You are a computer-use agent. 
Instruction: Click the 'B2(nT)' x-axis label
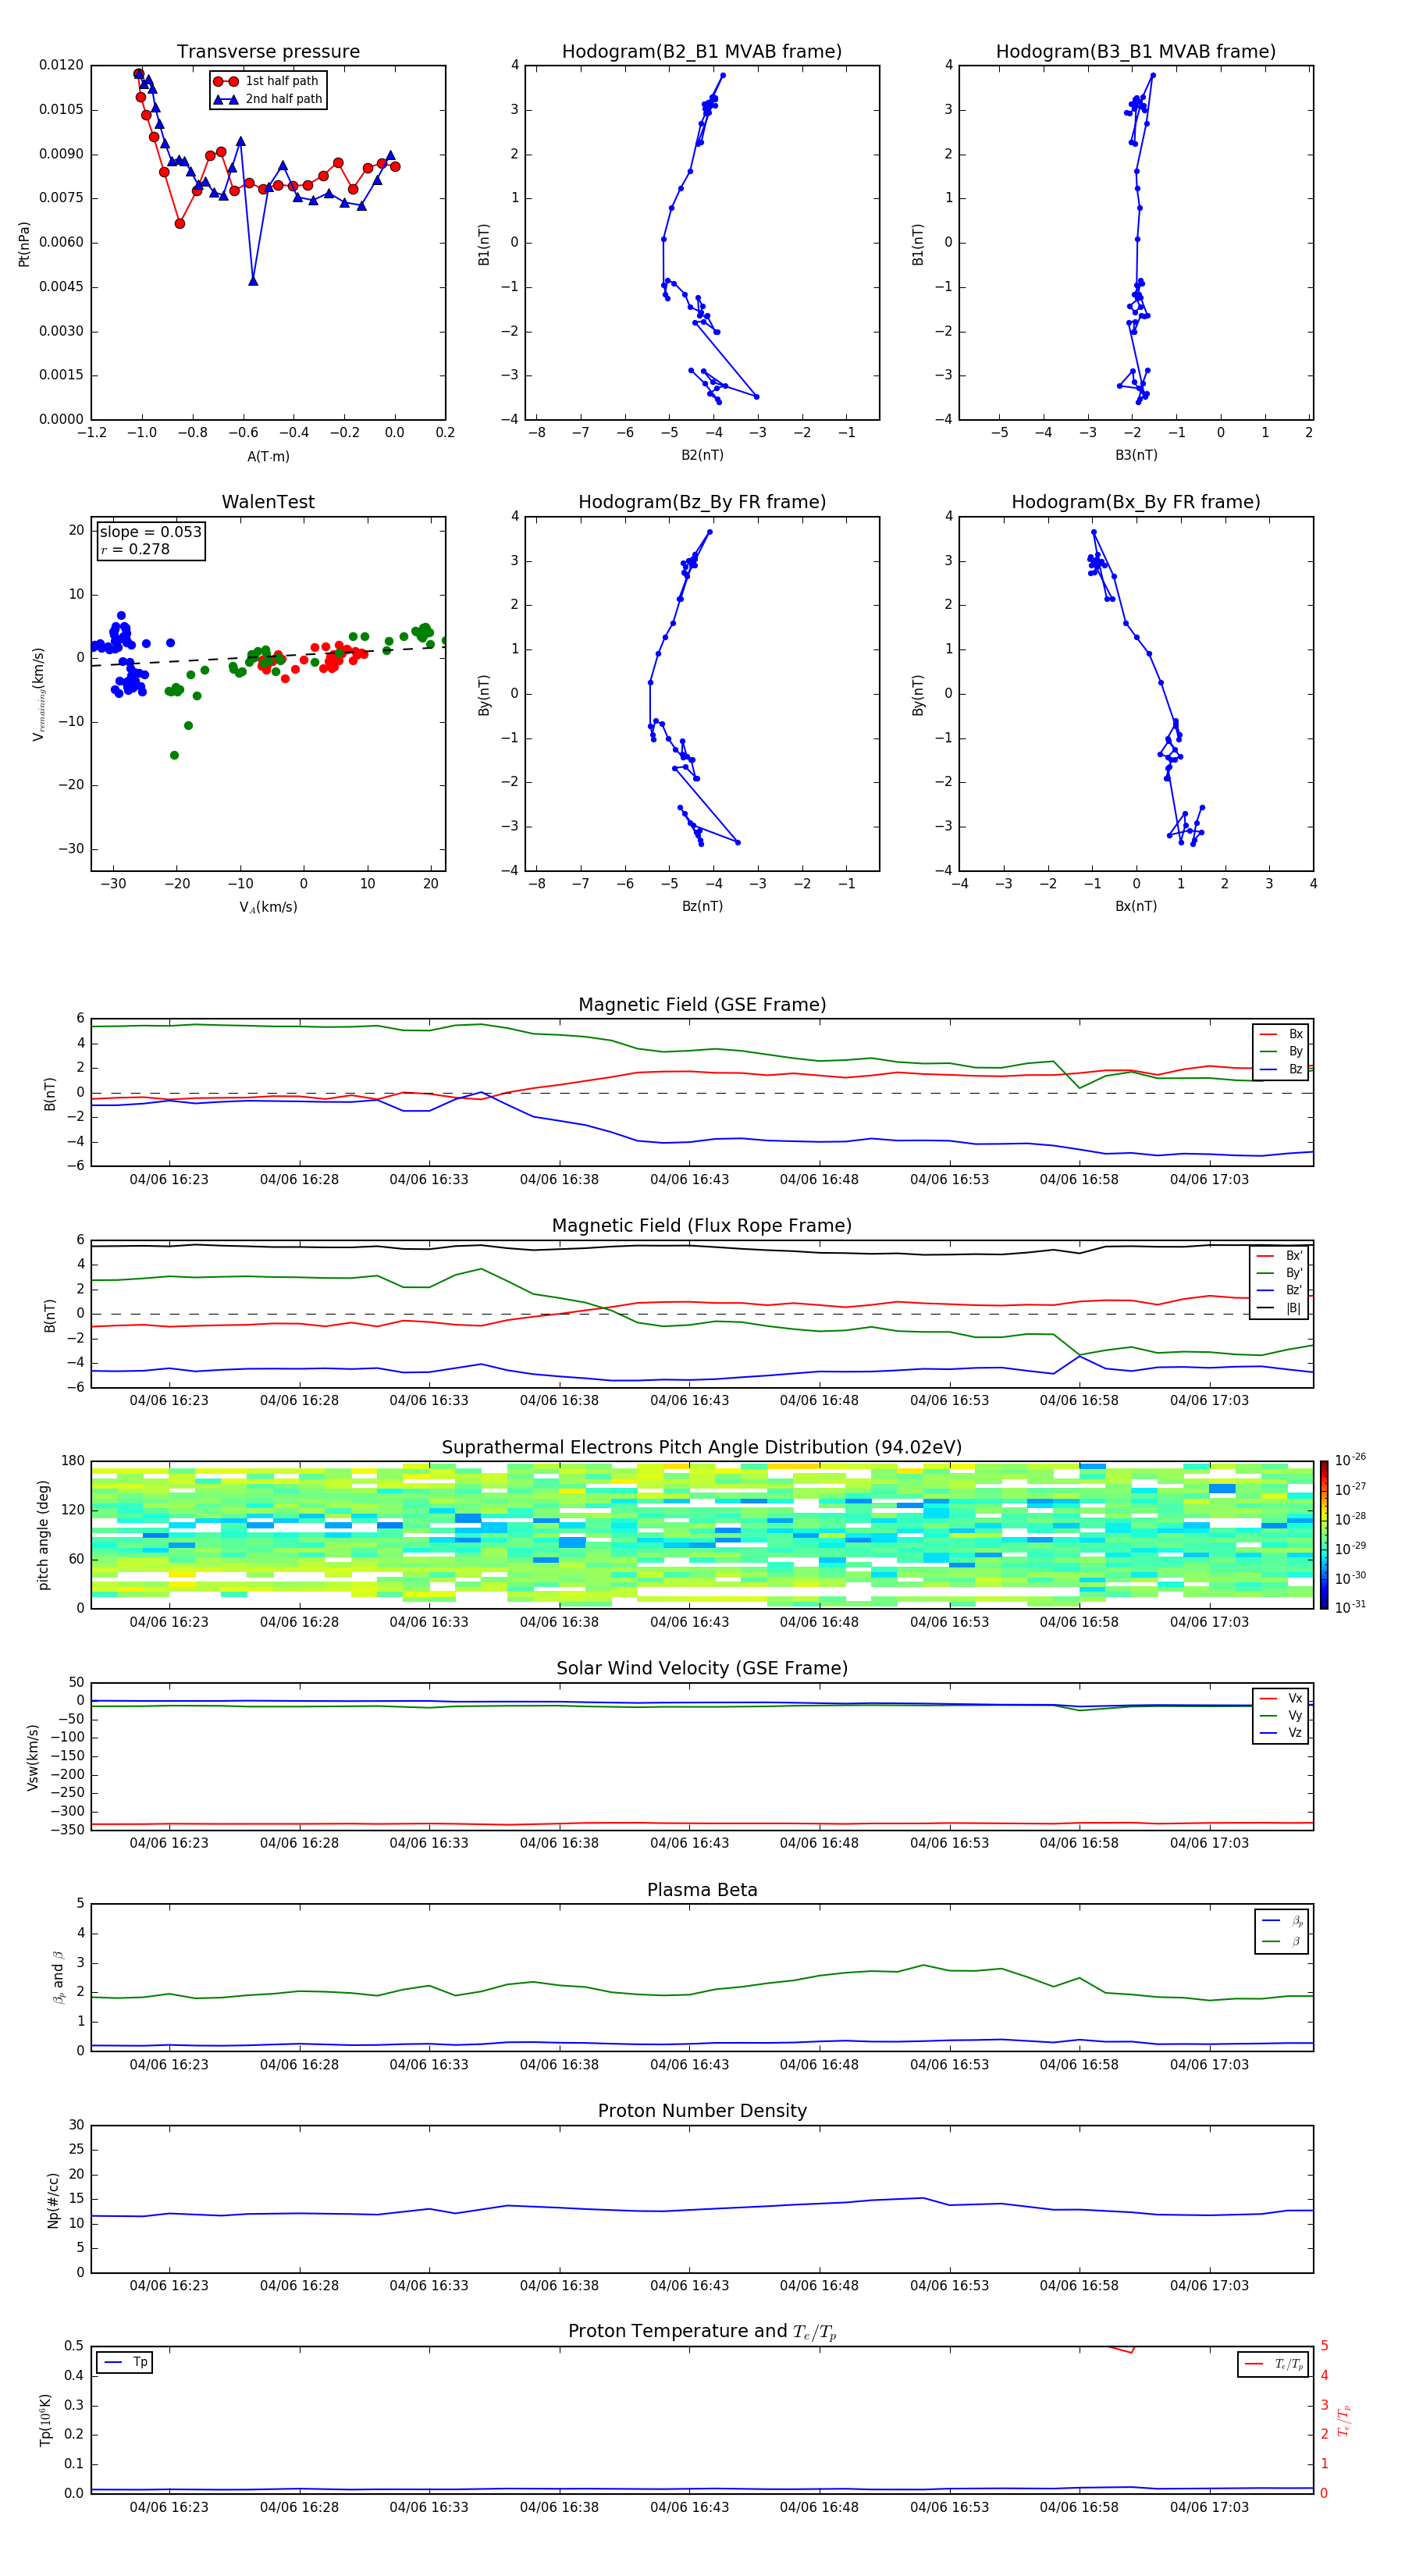[702, 455]
